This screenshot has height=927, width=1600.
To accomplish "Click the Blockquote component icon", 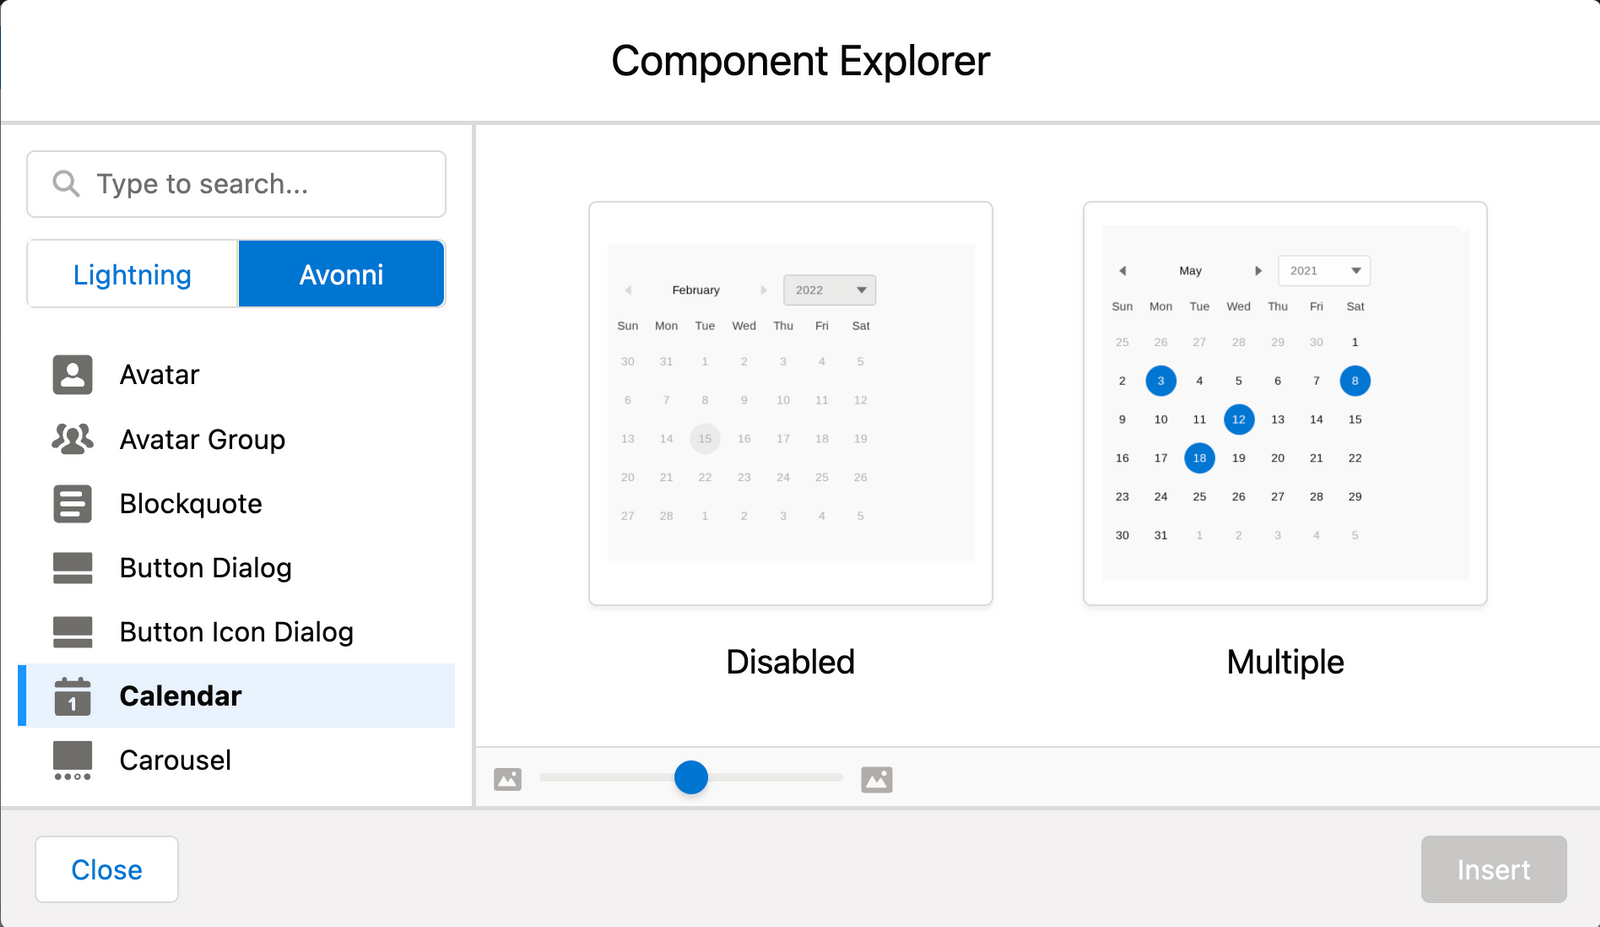I will 71,503.
